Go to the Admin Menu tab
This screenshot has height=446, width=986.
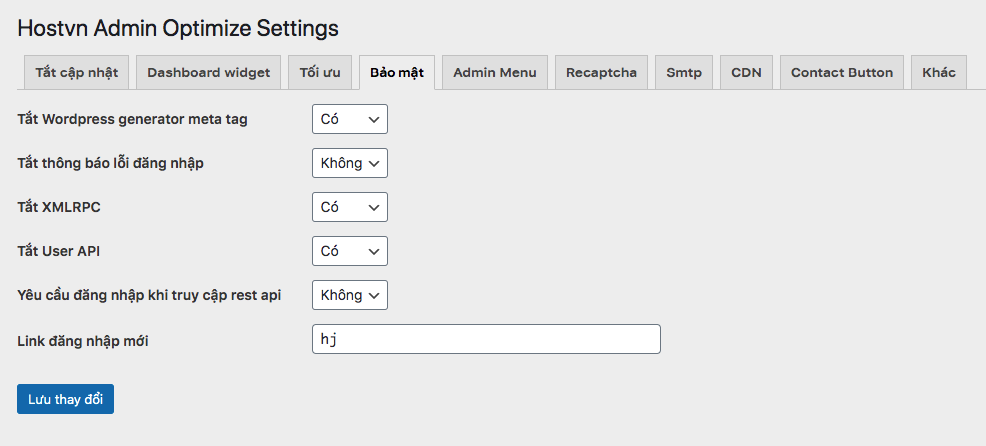tap(495, 72)
